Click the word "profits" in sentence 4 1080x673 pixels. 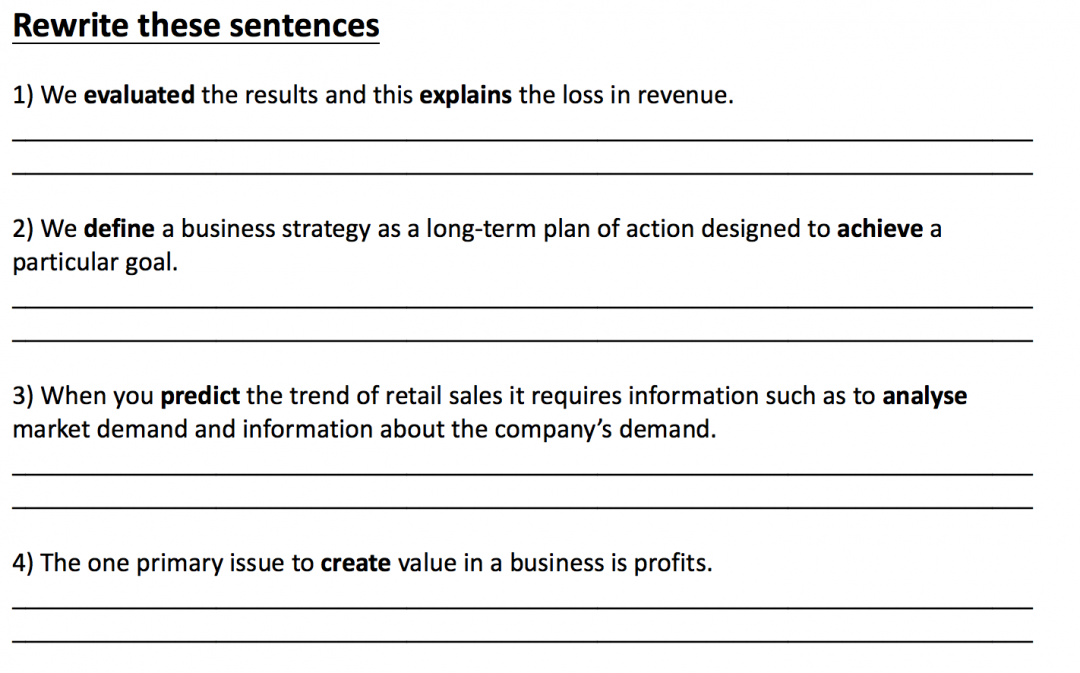pos(673,563)
